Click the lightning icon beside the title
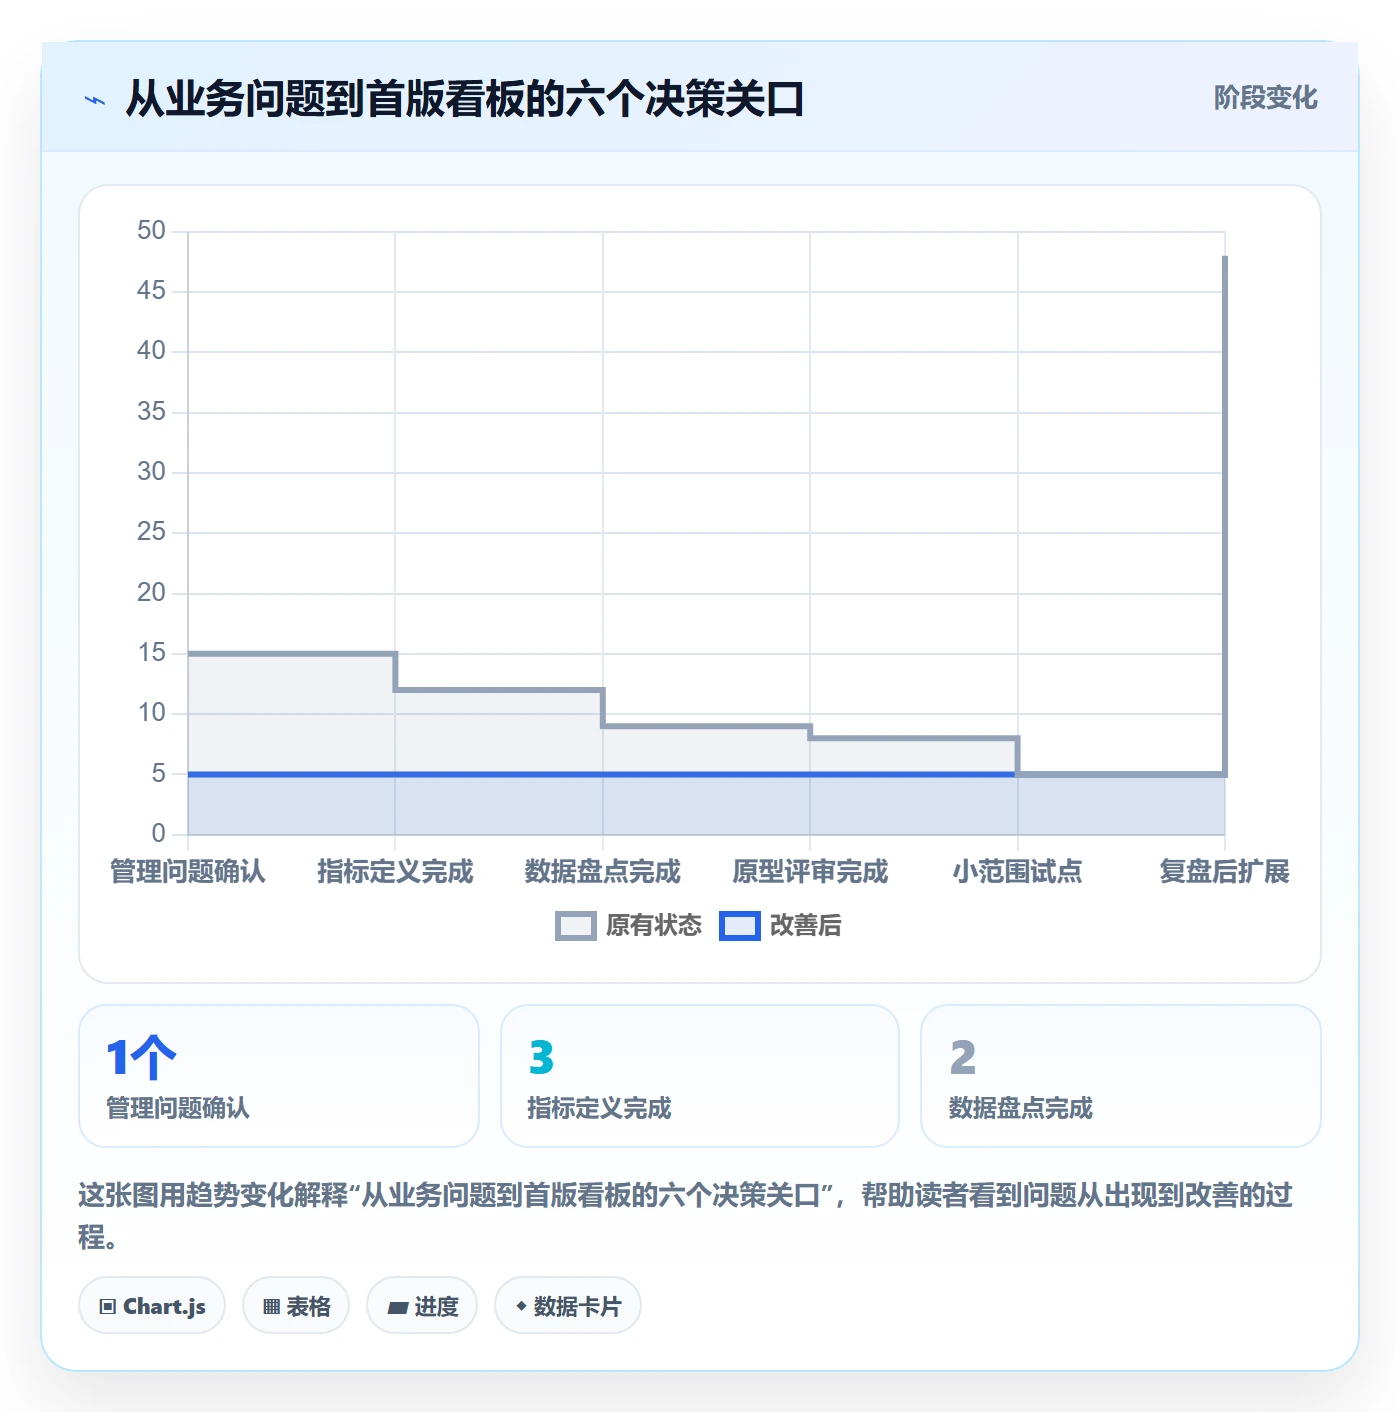The image size is (1400, 1412). 95,100
